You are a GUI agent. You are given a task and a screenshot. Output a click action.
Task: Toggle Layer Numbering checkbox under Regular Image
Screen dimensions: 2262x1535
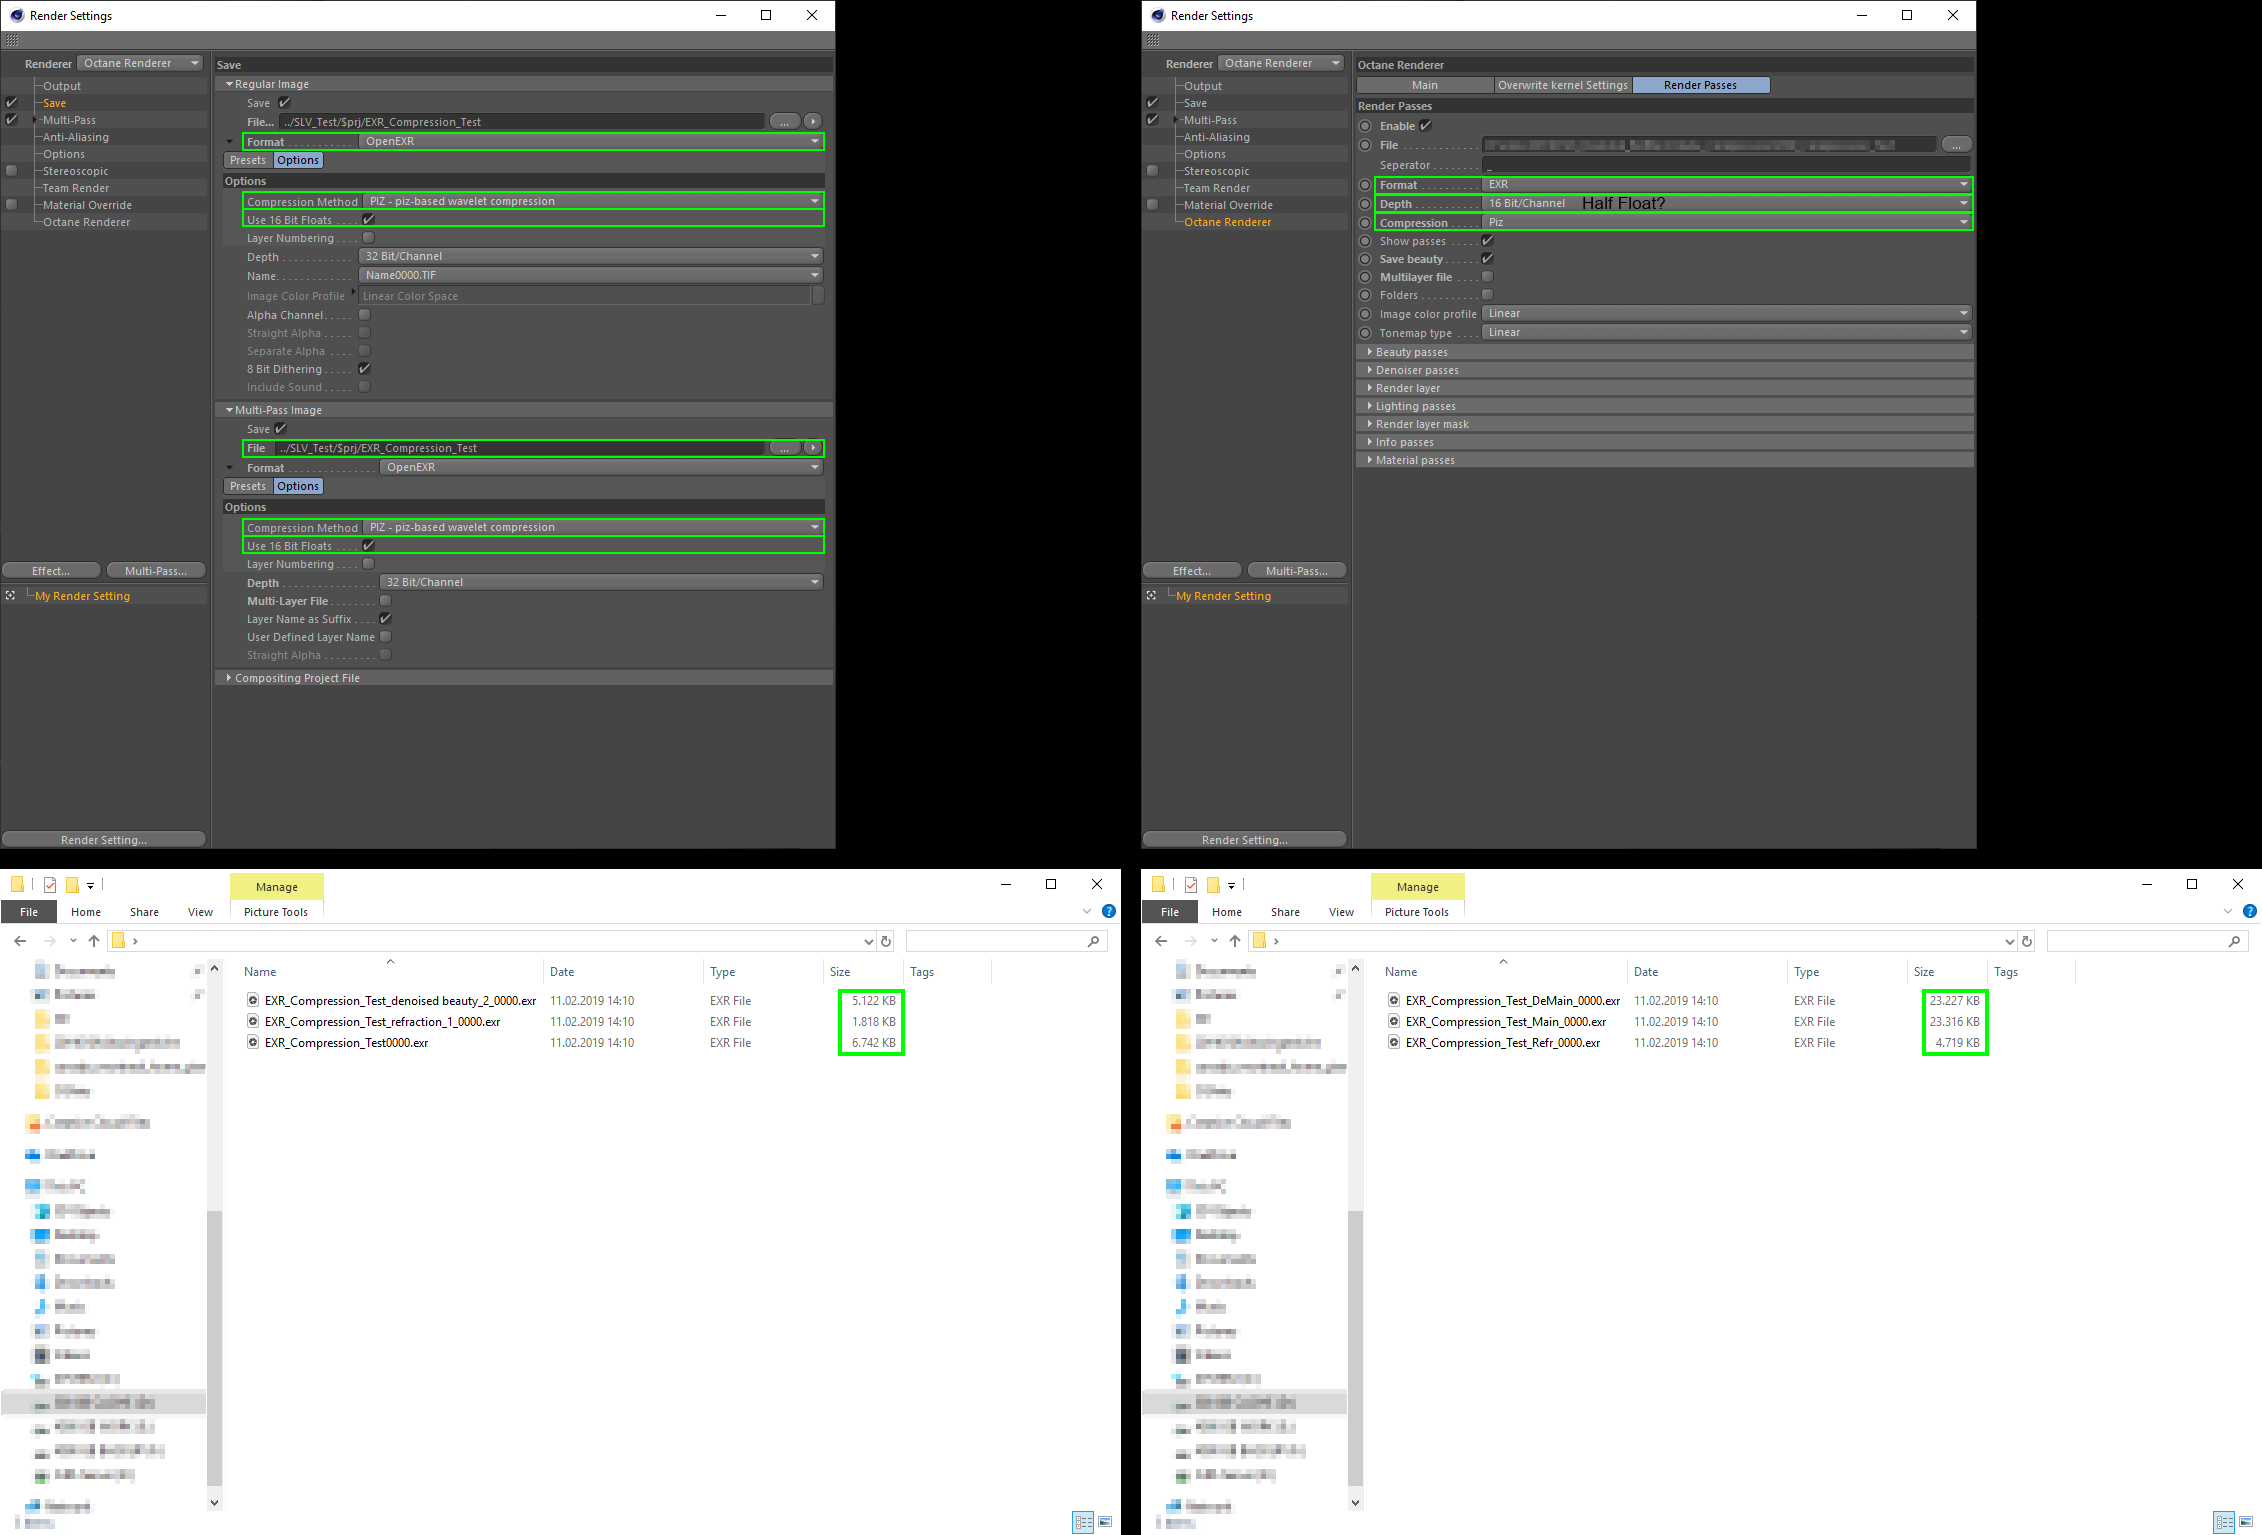click(368, 238)
